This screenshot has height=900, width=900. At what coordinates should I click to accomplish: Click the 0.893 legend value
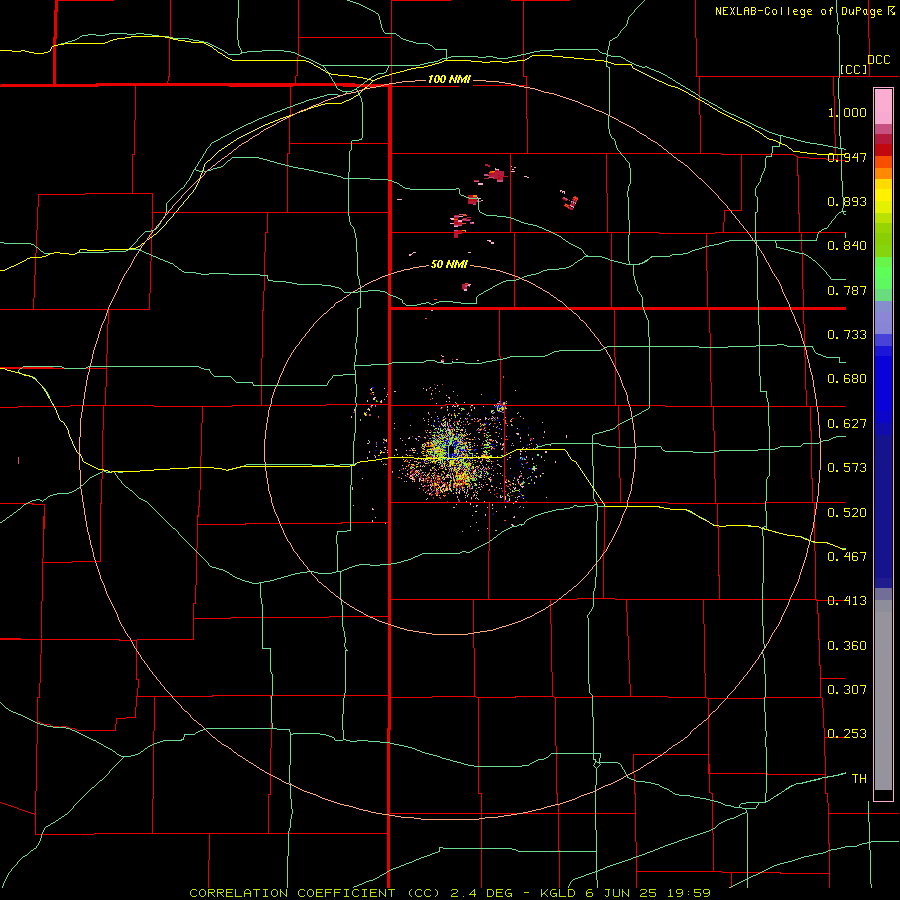[x=847, y=201]
